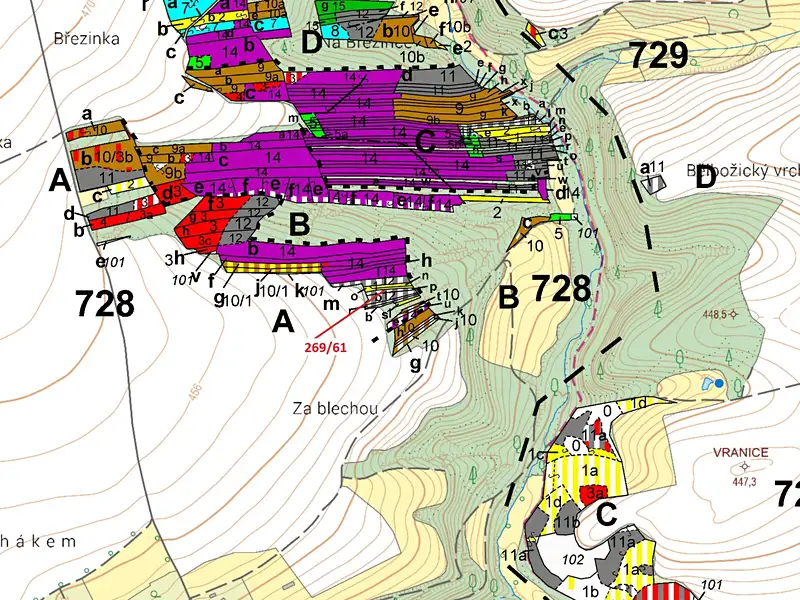This screenshot has height=600, width=800.
Task: Click the blue dot marker at the pond
Action: [x=719, y=383]
